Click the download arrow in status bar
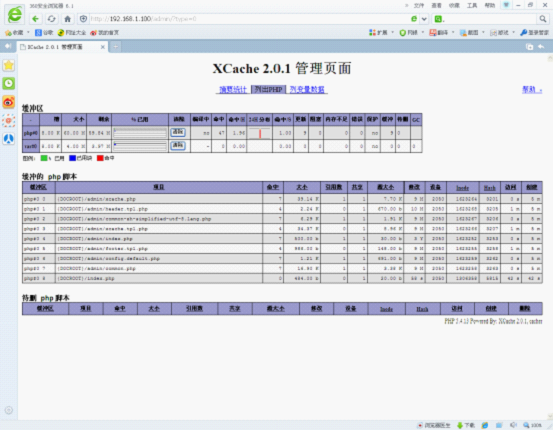This screenshot has height=430, width=553. point(460,425)
